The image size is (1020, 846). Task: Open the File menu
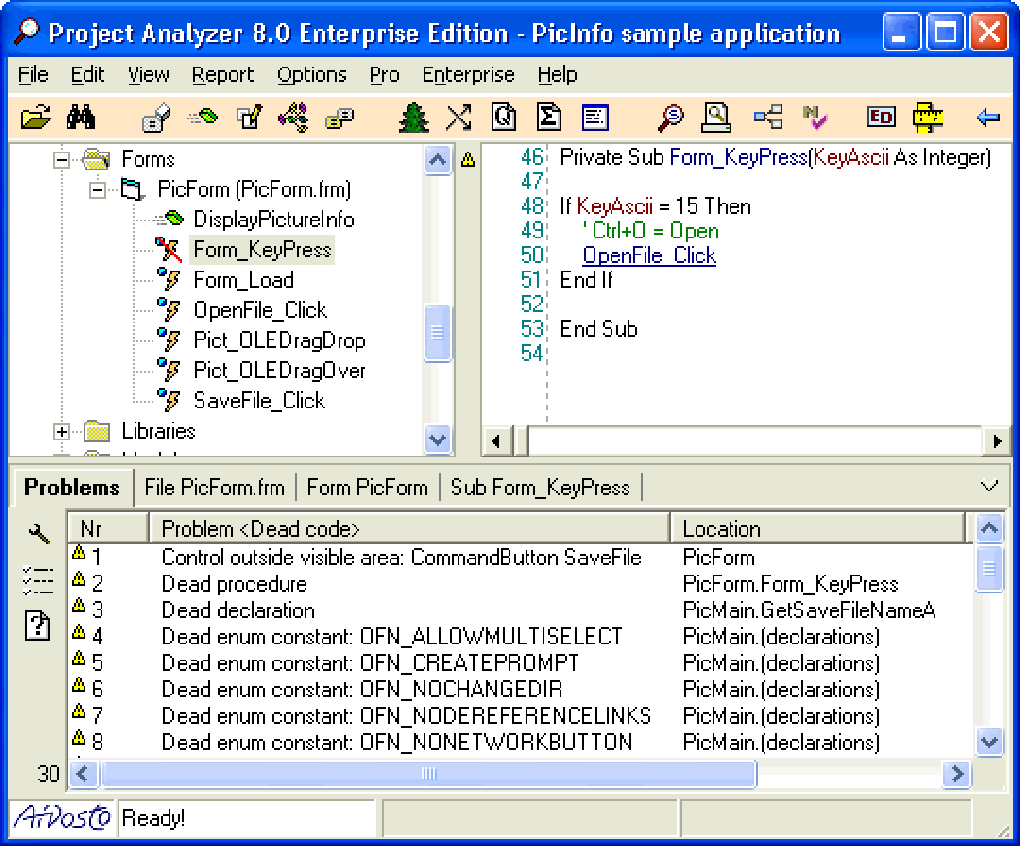33,75
